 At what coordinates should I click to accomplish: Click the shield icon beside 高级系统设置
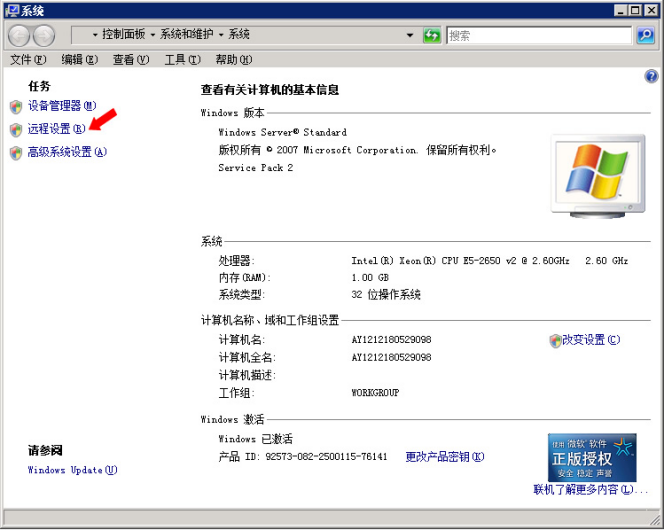[15, 153]
